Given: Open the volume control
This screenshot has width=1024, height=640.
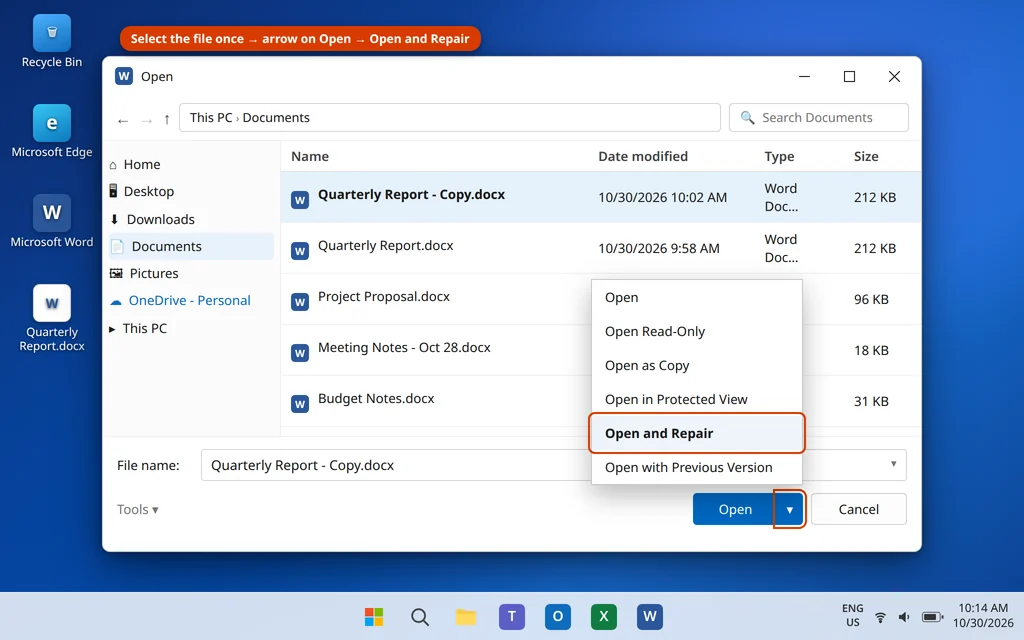Looking at the screenshot, I should (x=904, y=617).
